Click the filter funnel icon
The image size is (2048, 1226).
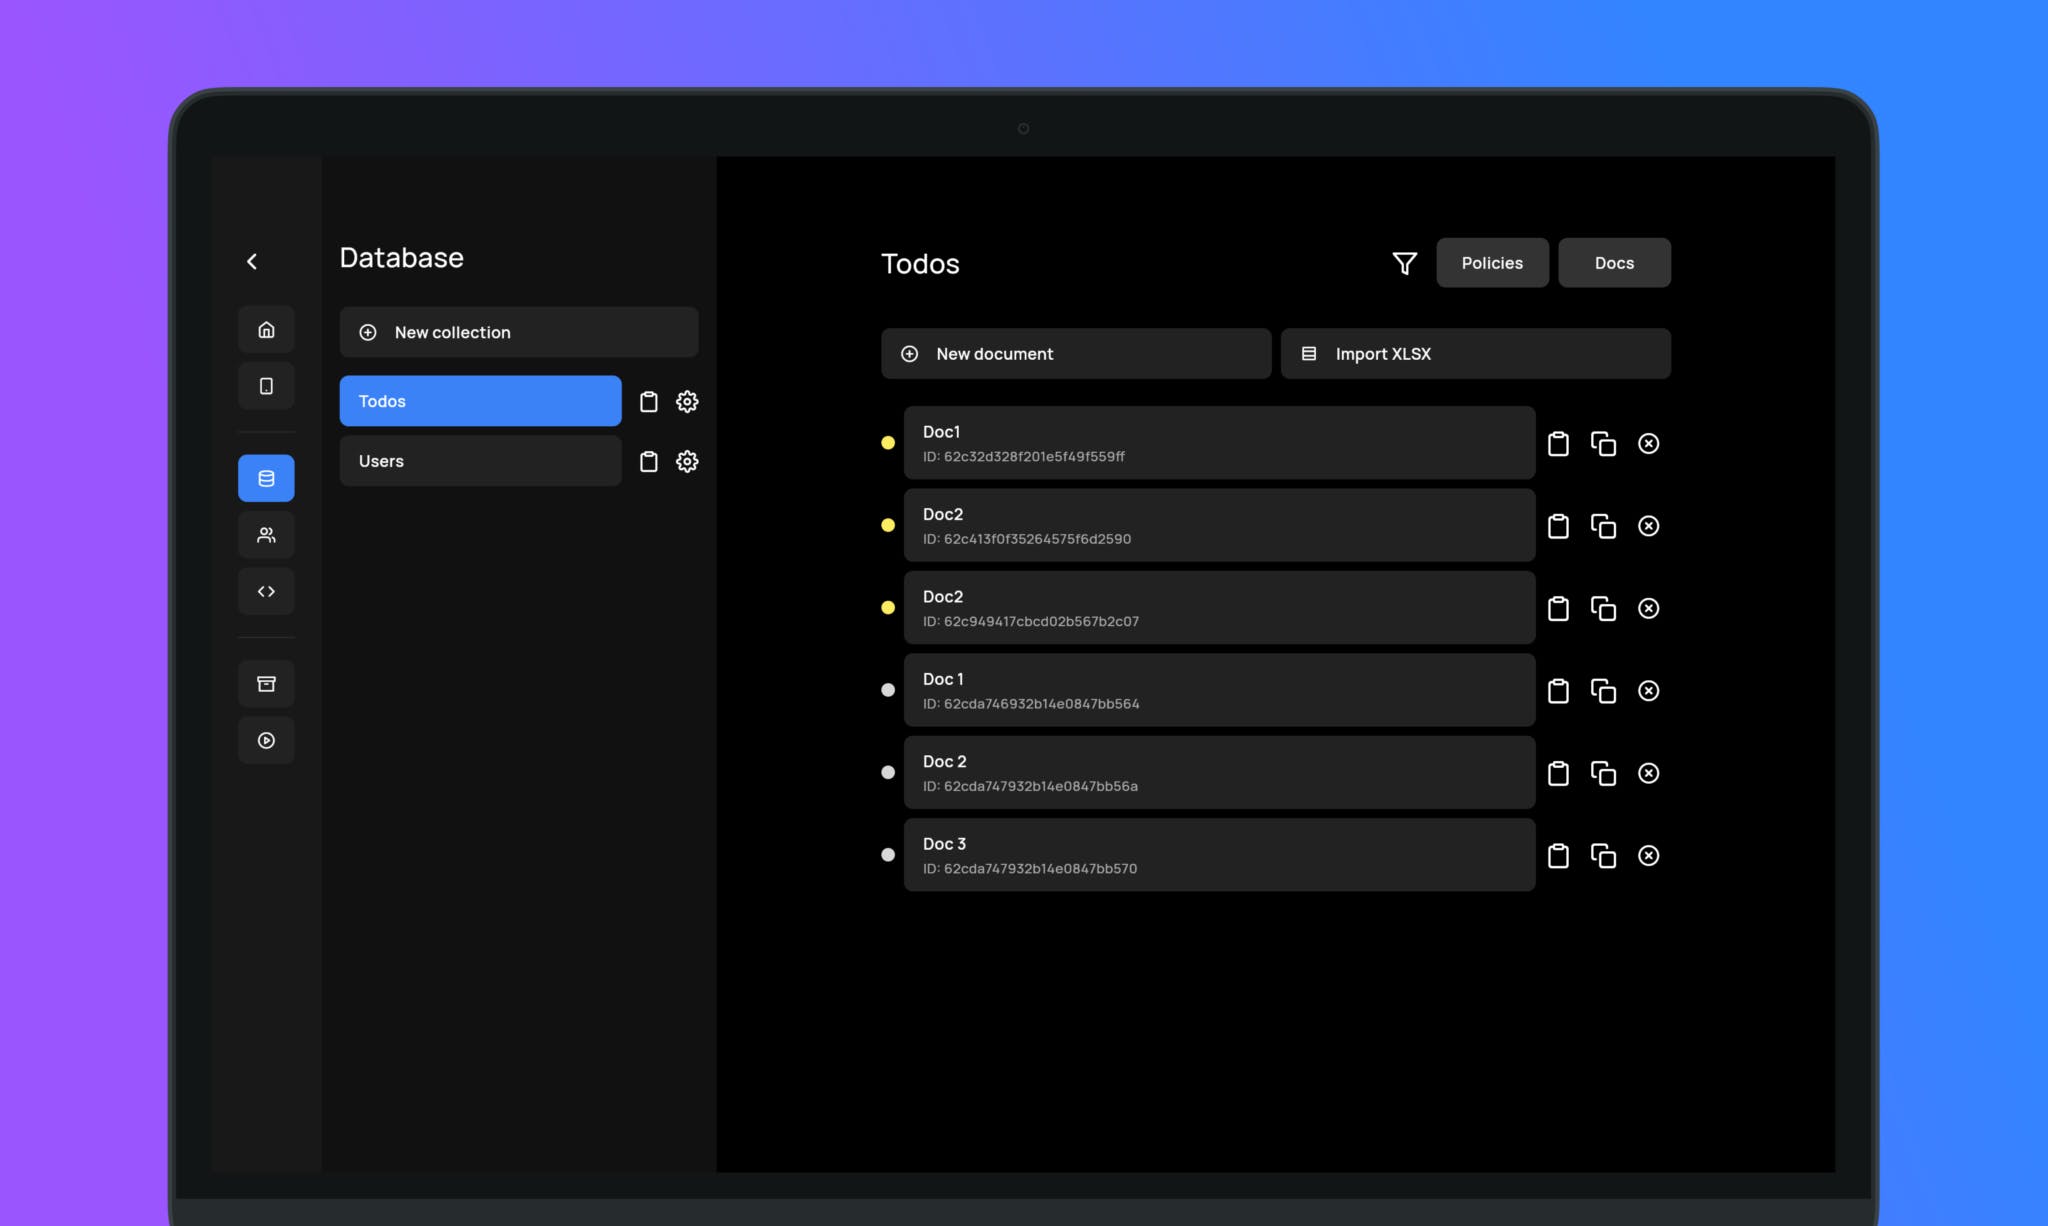[x=1404, y=263]
